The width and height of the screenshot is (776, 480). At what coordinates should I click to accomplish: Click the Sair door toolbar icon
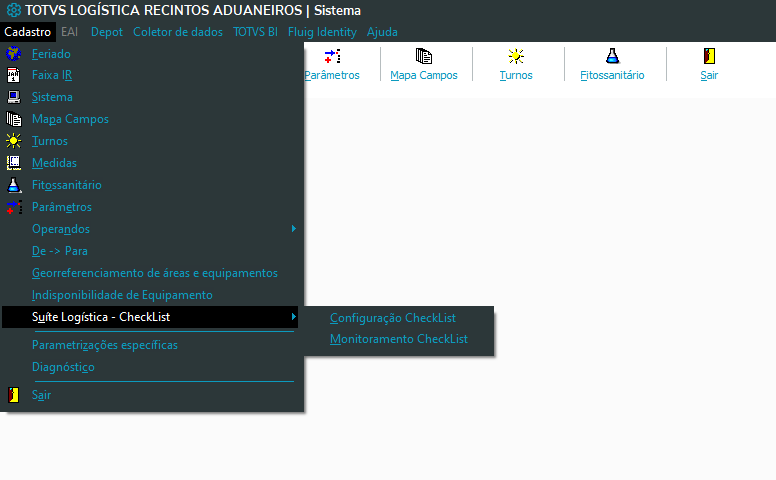(709, 56)
